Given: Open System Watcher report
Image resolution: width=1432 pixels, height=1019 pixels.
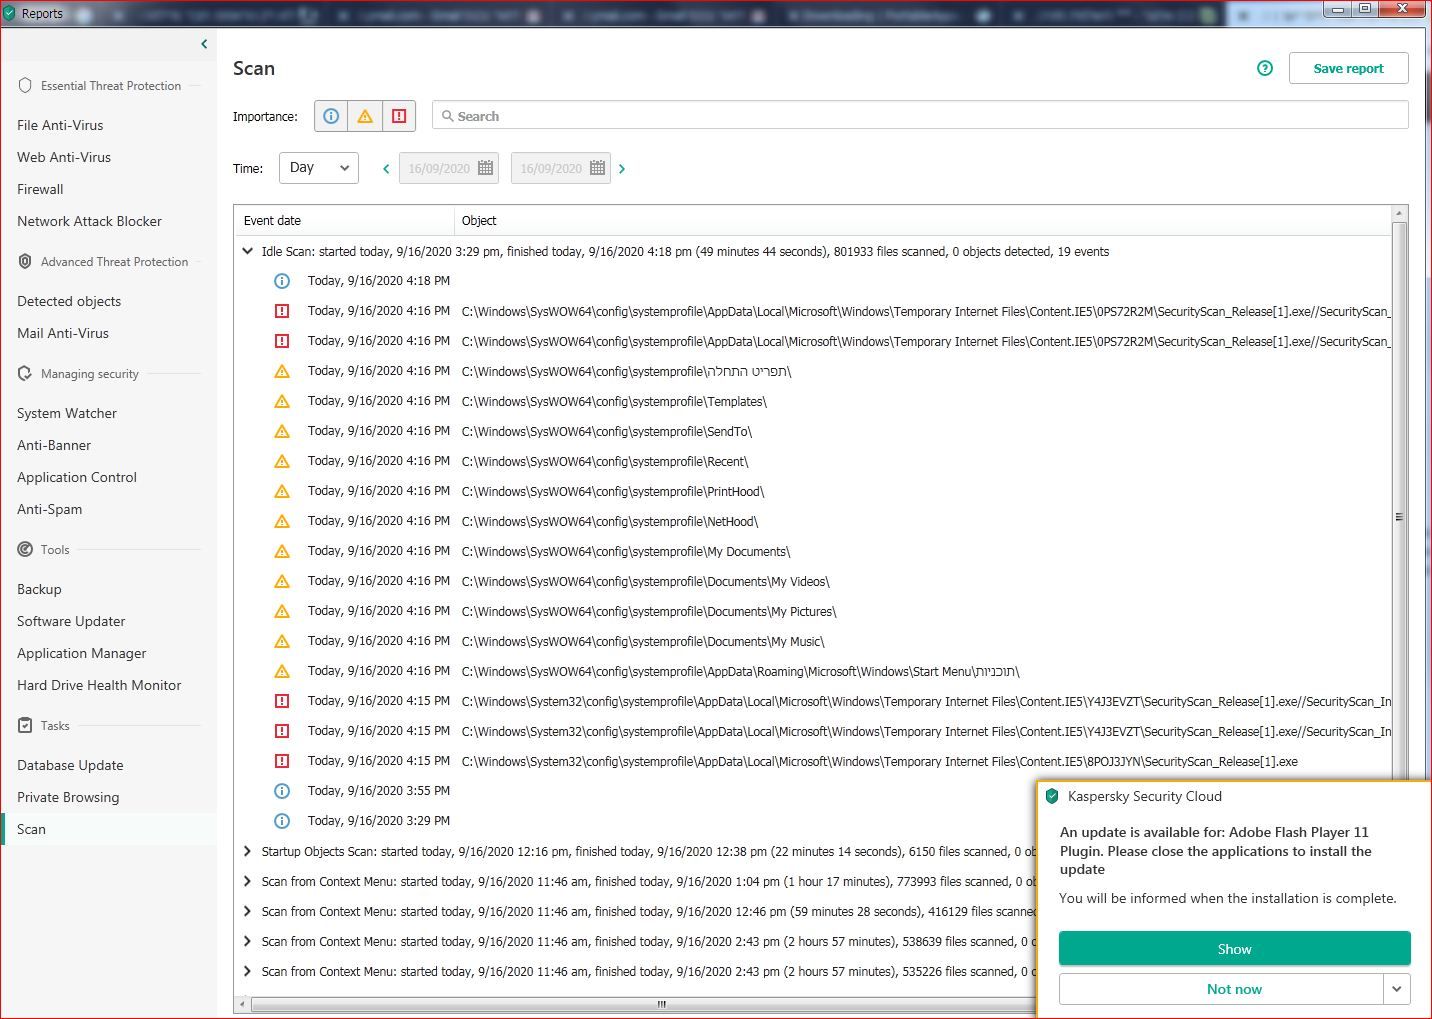Looking at the screenshot, I should [67, 413].
